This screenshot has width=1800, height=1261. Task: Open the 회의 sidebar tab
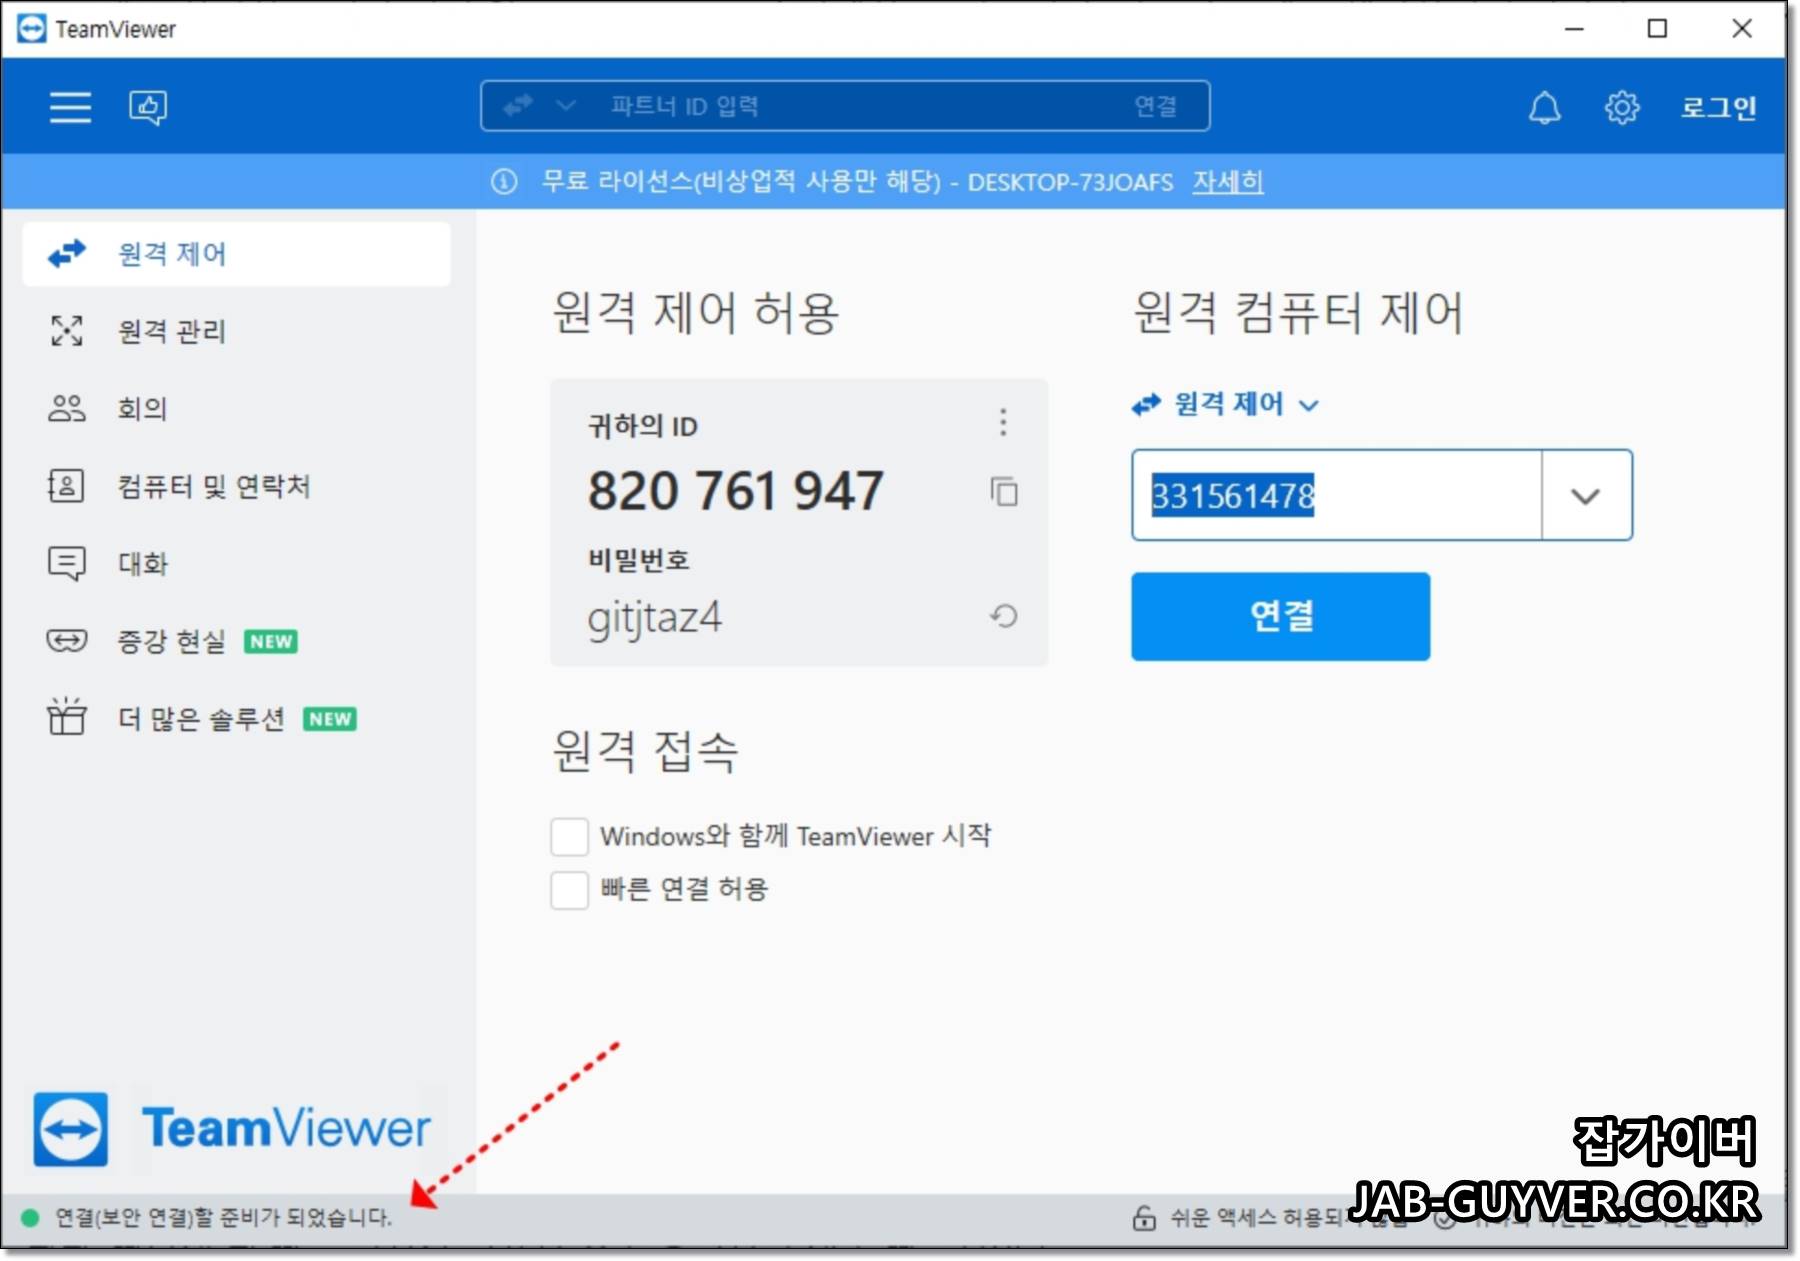(236, 408)
